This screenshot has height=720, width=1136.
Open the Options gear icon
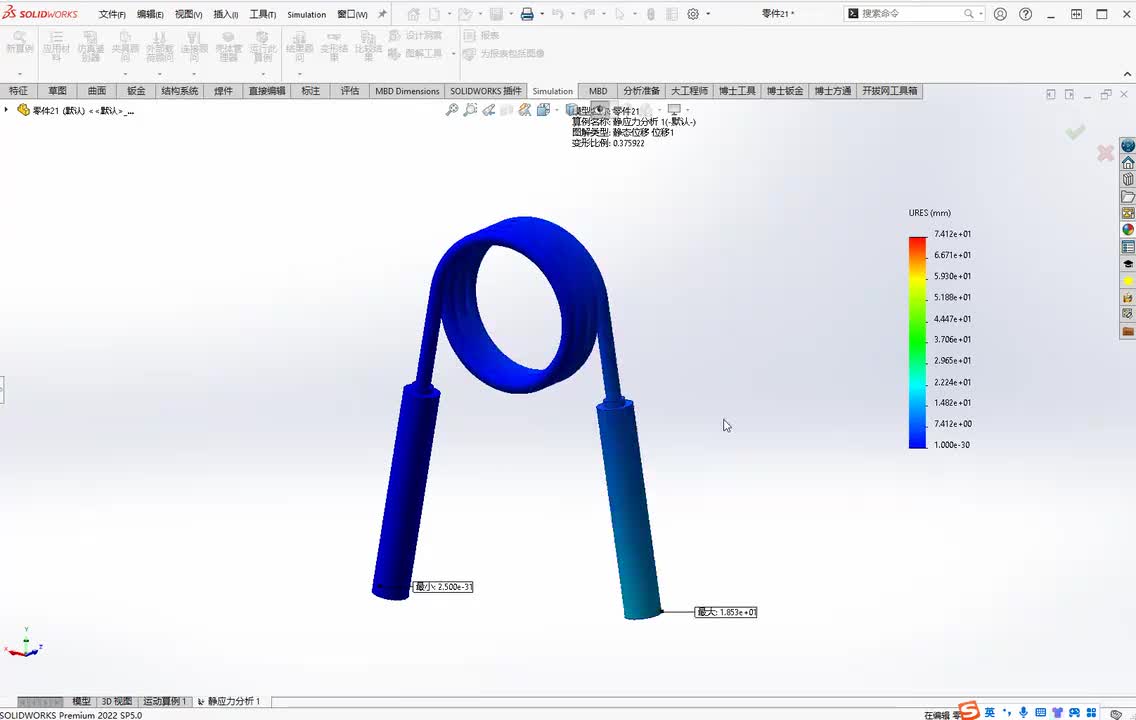[693, 14]
